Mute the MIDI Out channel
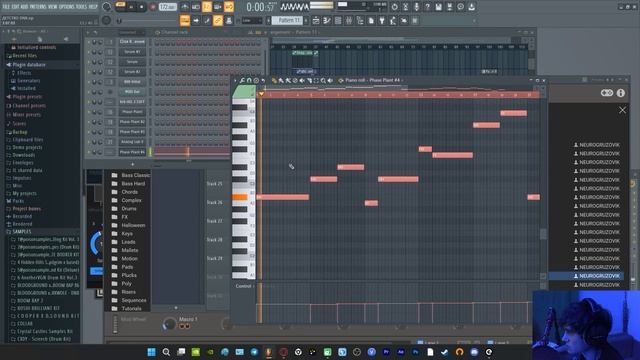 [x=89, y=92]
